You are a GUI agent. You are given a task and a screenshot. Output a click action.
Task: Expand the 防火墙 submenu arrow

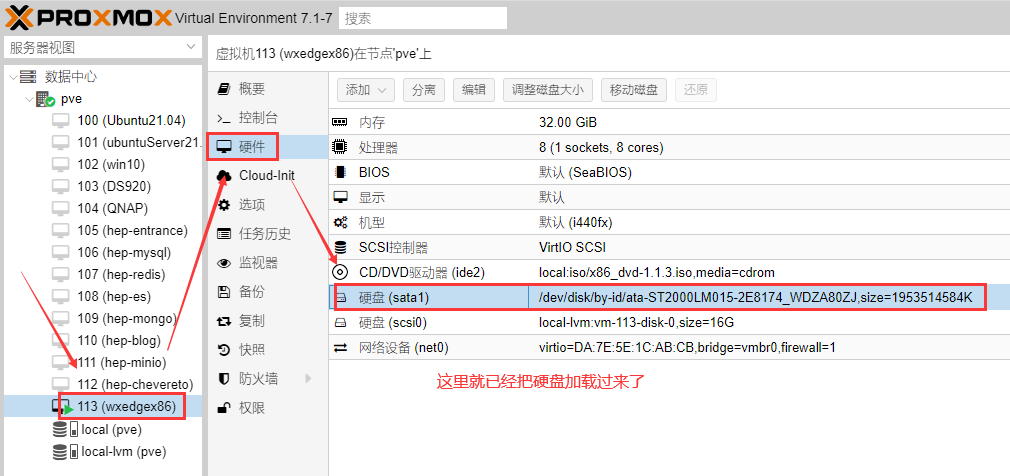(x=308, y=378)
